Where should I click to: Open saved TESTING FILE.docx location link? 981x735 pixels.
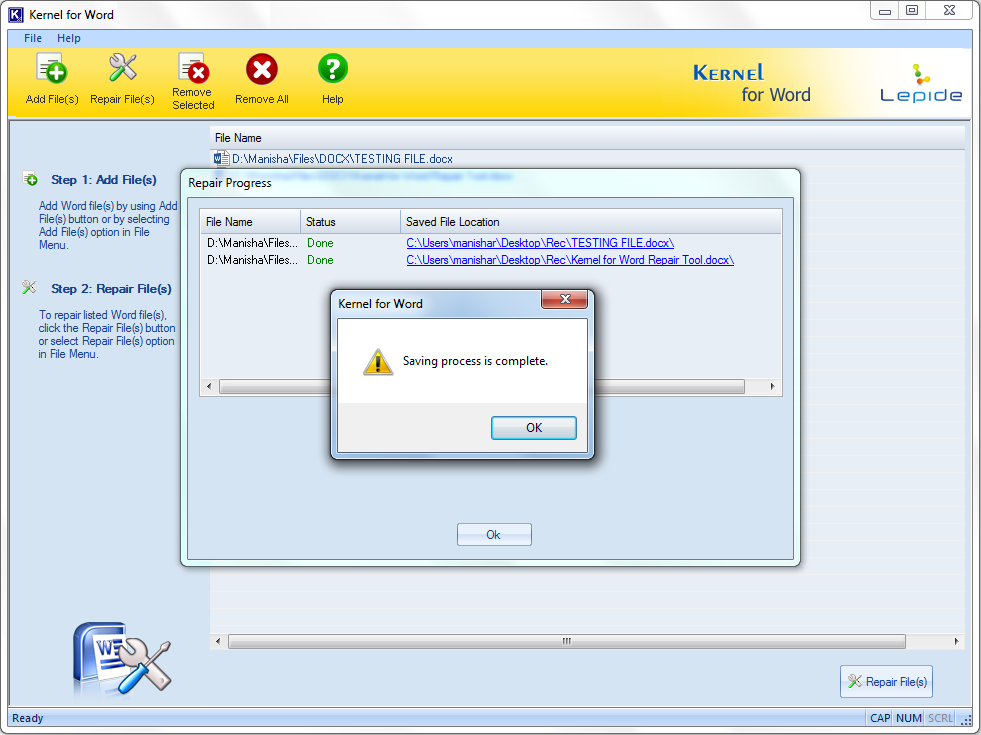tap(540, 243)
